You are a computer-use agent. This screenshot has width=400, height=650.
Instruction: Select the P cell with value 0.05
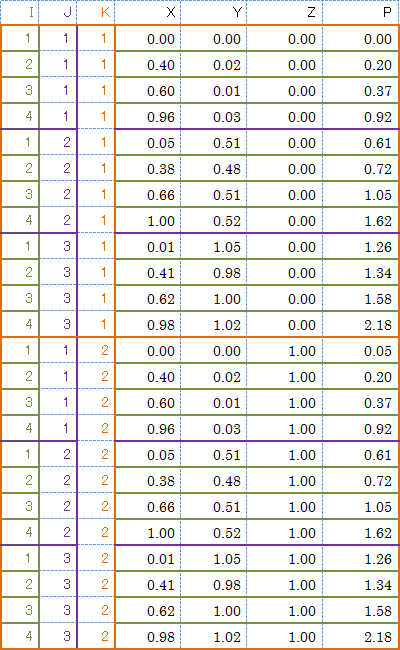[x=361, y=351]
